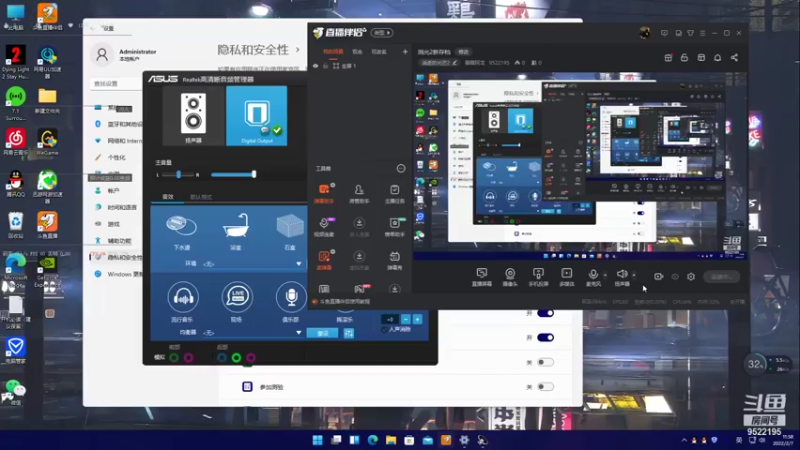The height and width of the screenshot is (450, 800).
Task: Open streaming app settings gear icon
Action: tap(691, 277)
